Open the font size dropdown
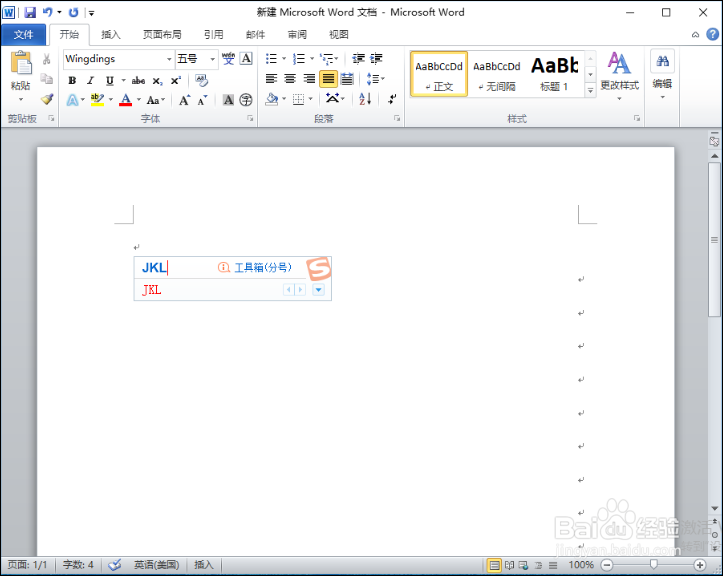This screenshot has height=576, width=723. coord(213,59)
